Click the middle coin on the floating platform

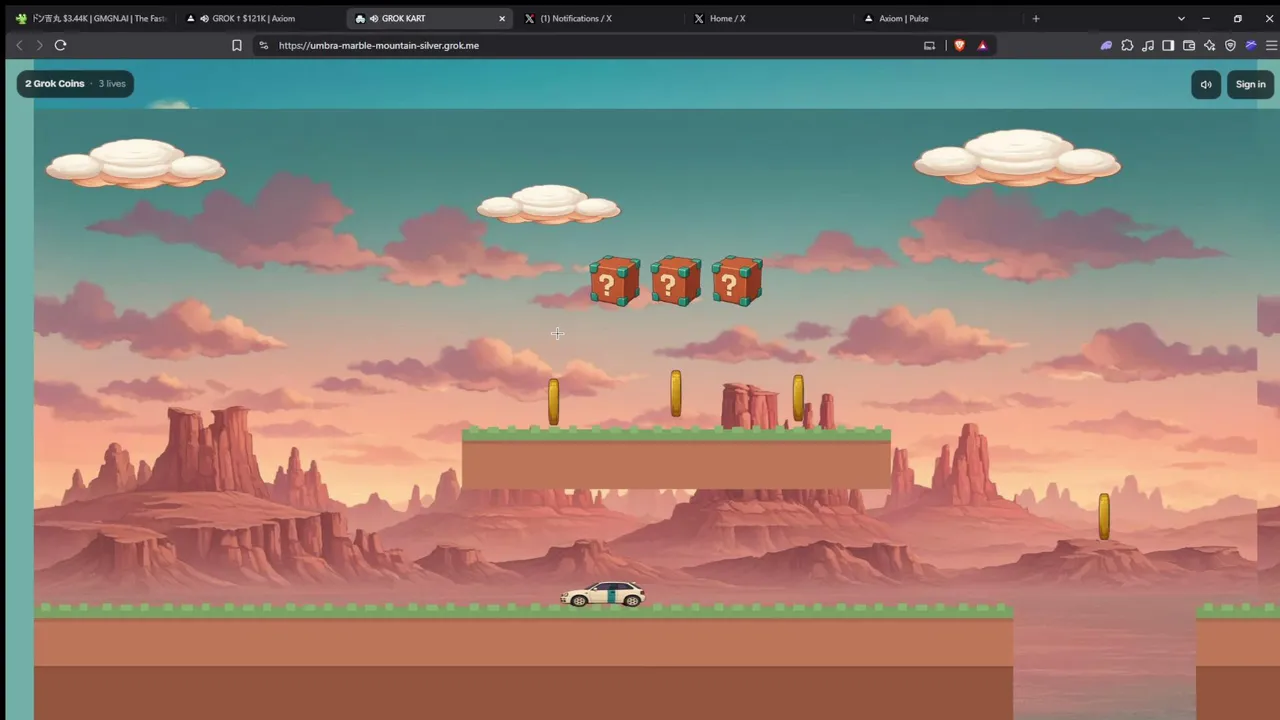tap(676, 394)
